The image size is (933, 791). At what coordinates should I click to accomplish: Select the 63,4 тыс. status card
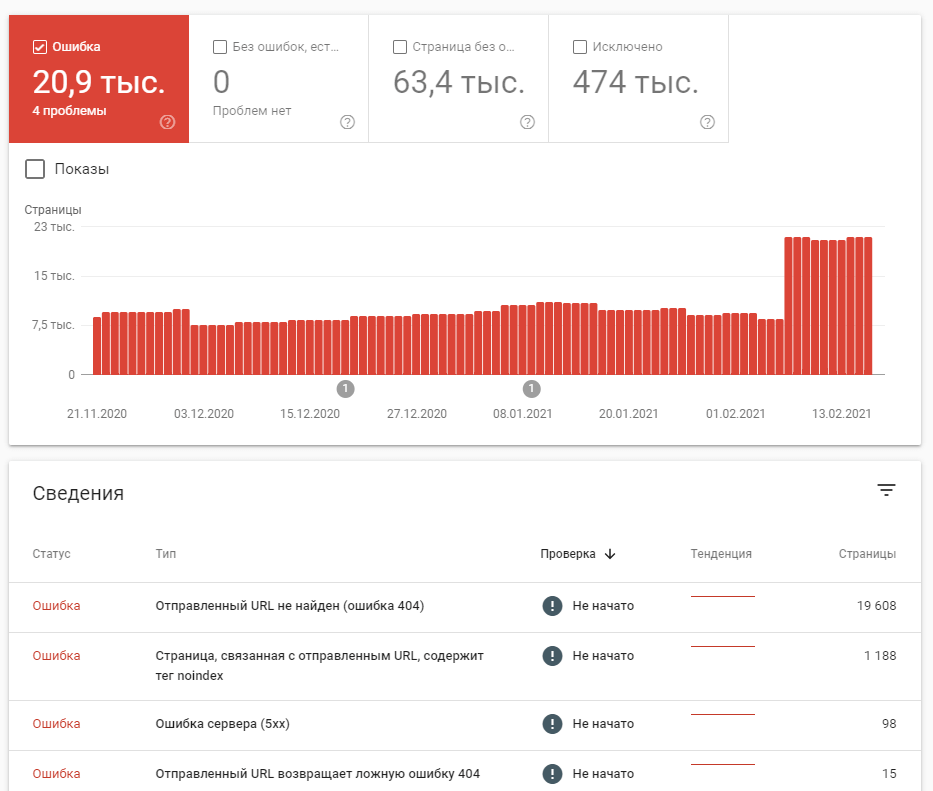click(458, 79)
